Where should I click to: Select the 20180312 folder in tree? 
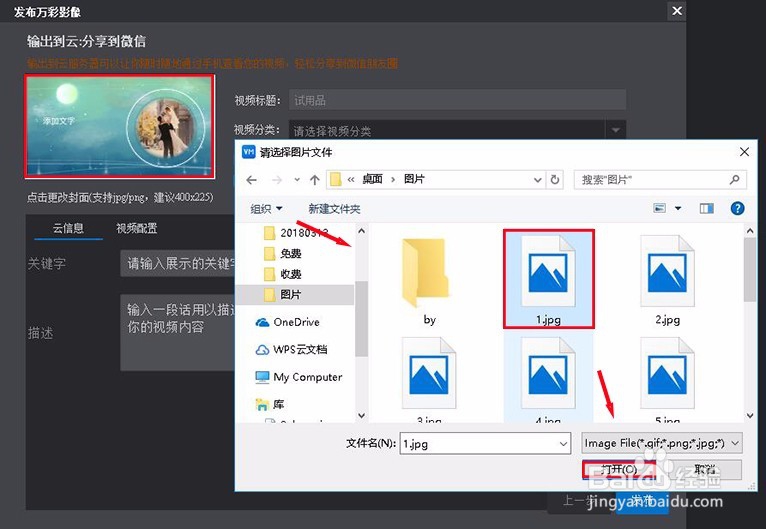(296, 233)
